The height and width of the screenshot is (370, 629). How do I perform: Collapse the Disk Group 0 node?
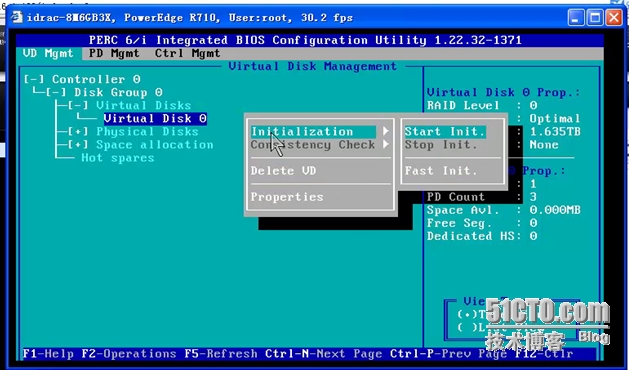(56, 92)
